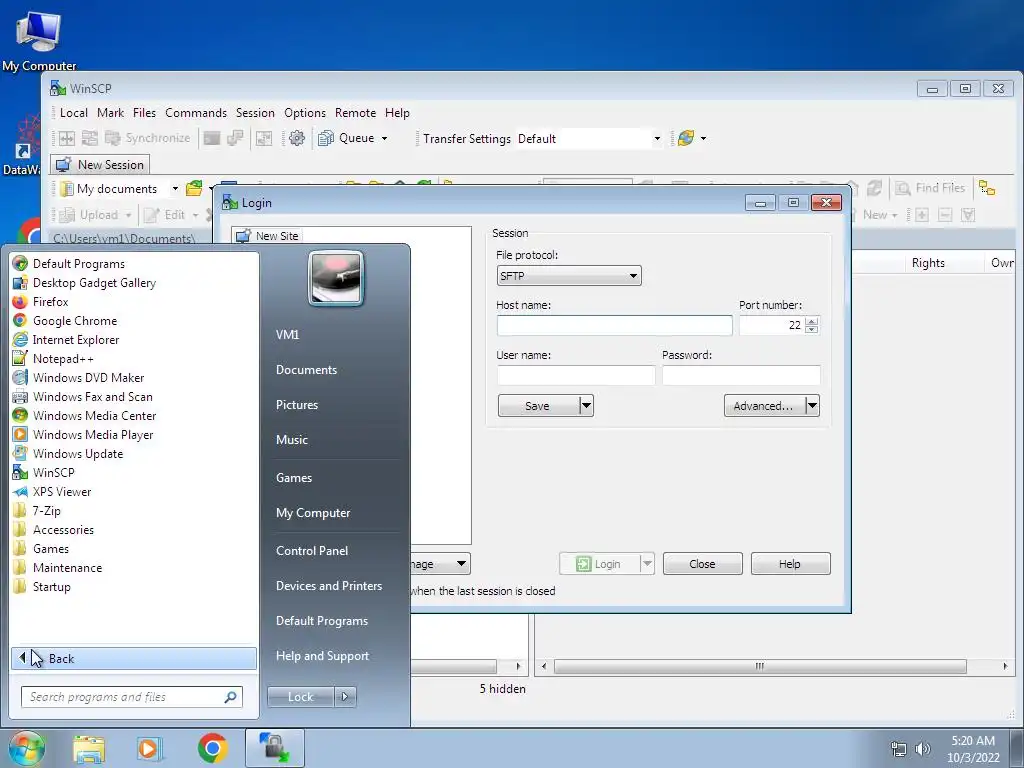Viewport: 1024px width, 768px height.
Task: Click the Lock button in Start menu
Action: (x=301, y=697)
